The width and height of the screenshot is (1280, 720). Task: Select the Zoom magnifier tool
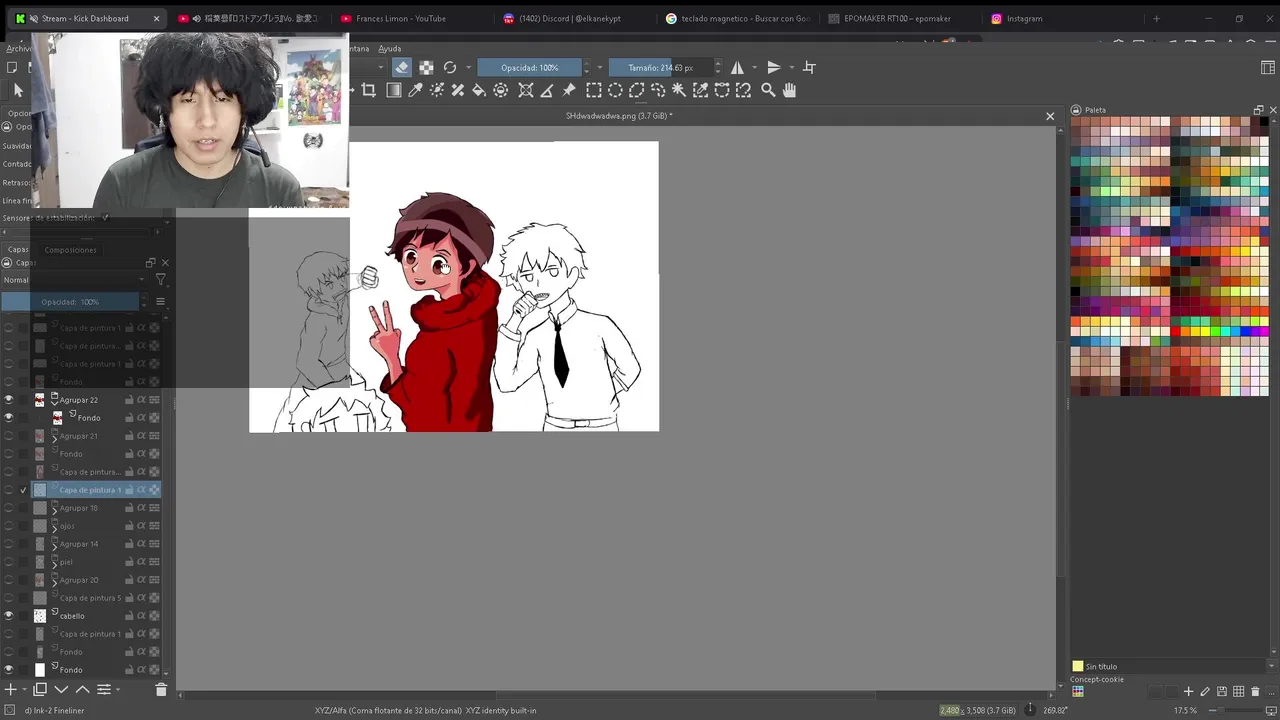768,90
